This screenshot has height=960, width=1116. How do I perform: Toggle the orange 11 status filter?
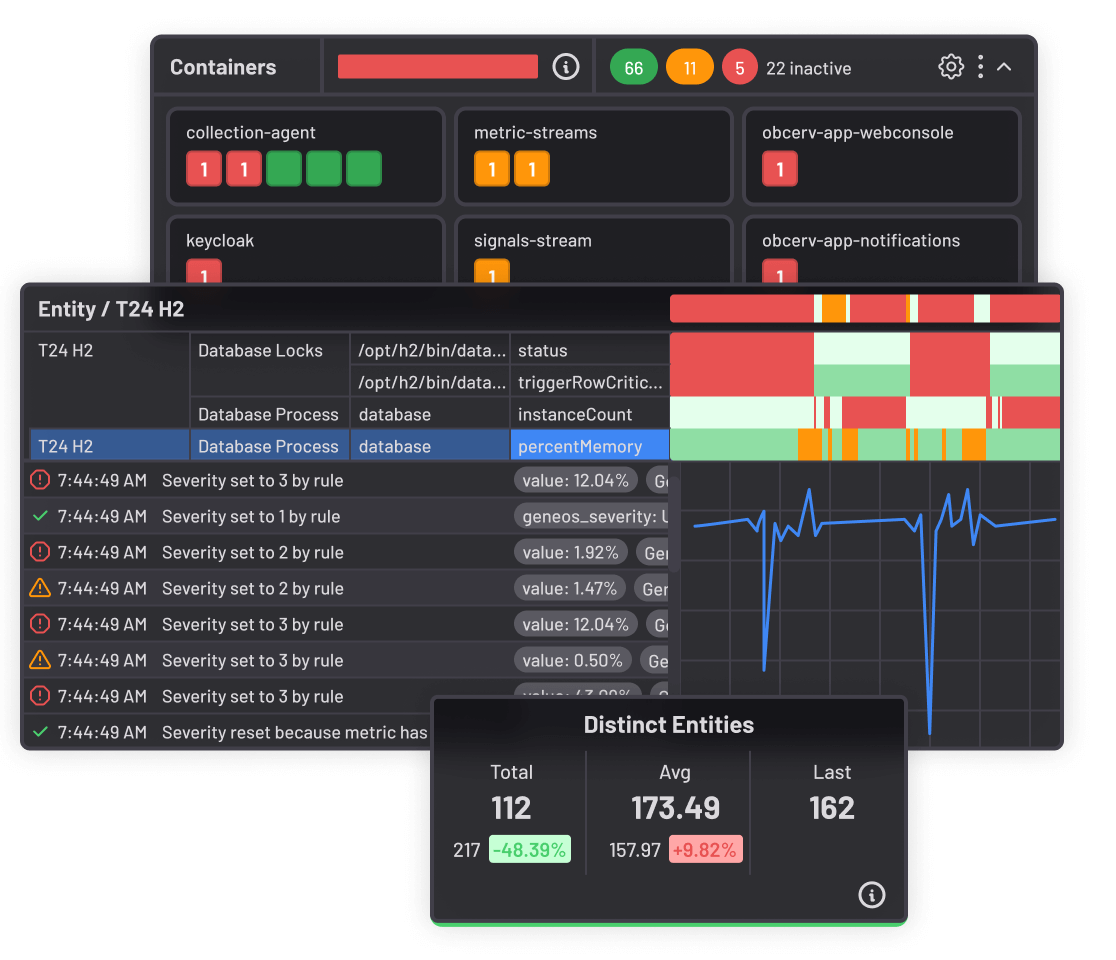(689, 68)
